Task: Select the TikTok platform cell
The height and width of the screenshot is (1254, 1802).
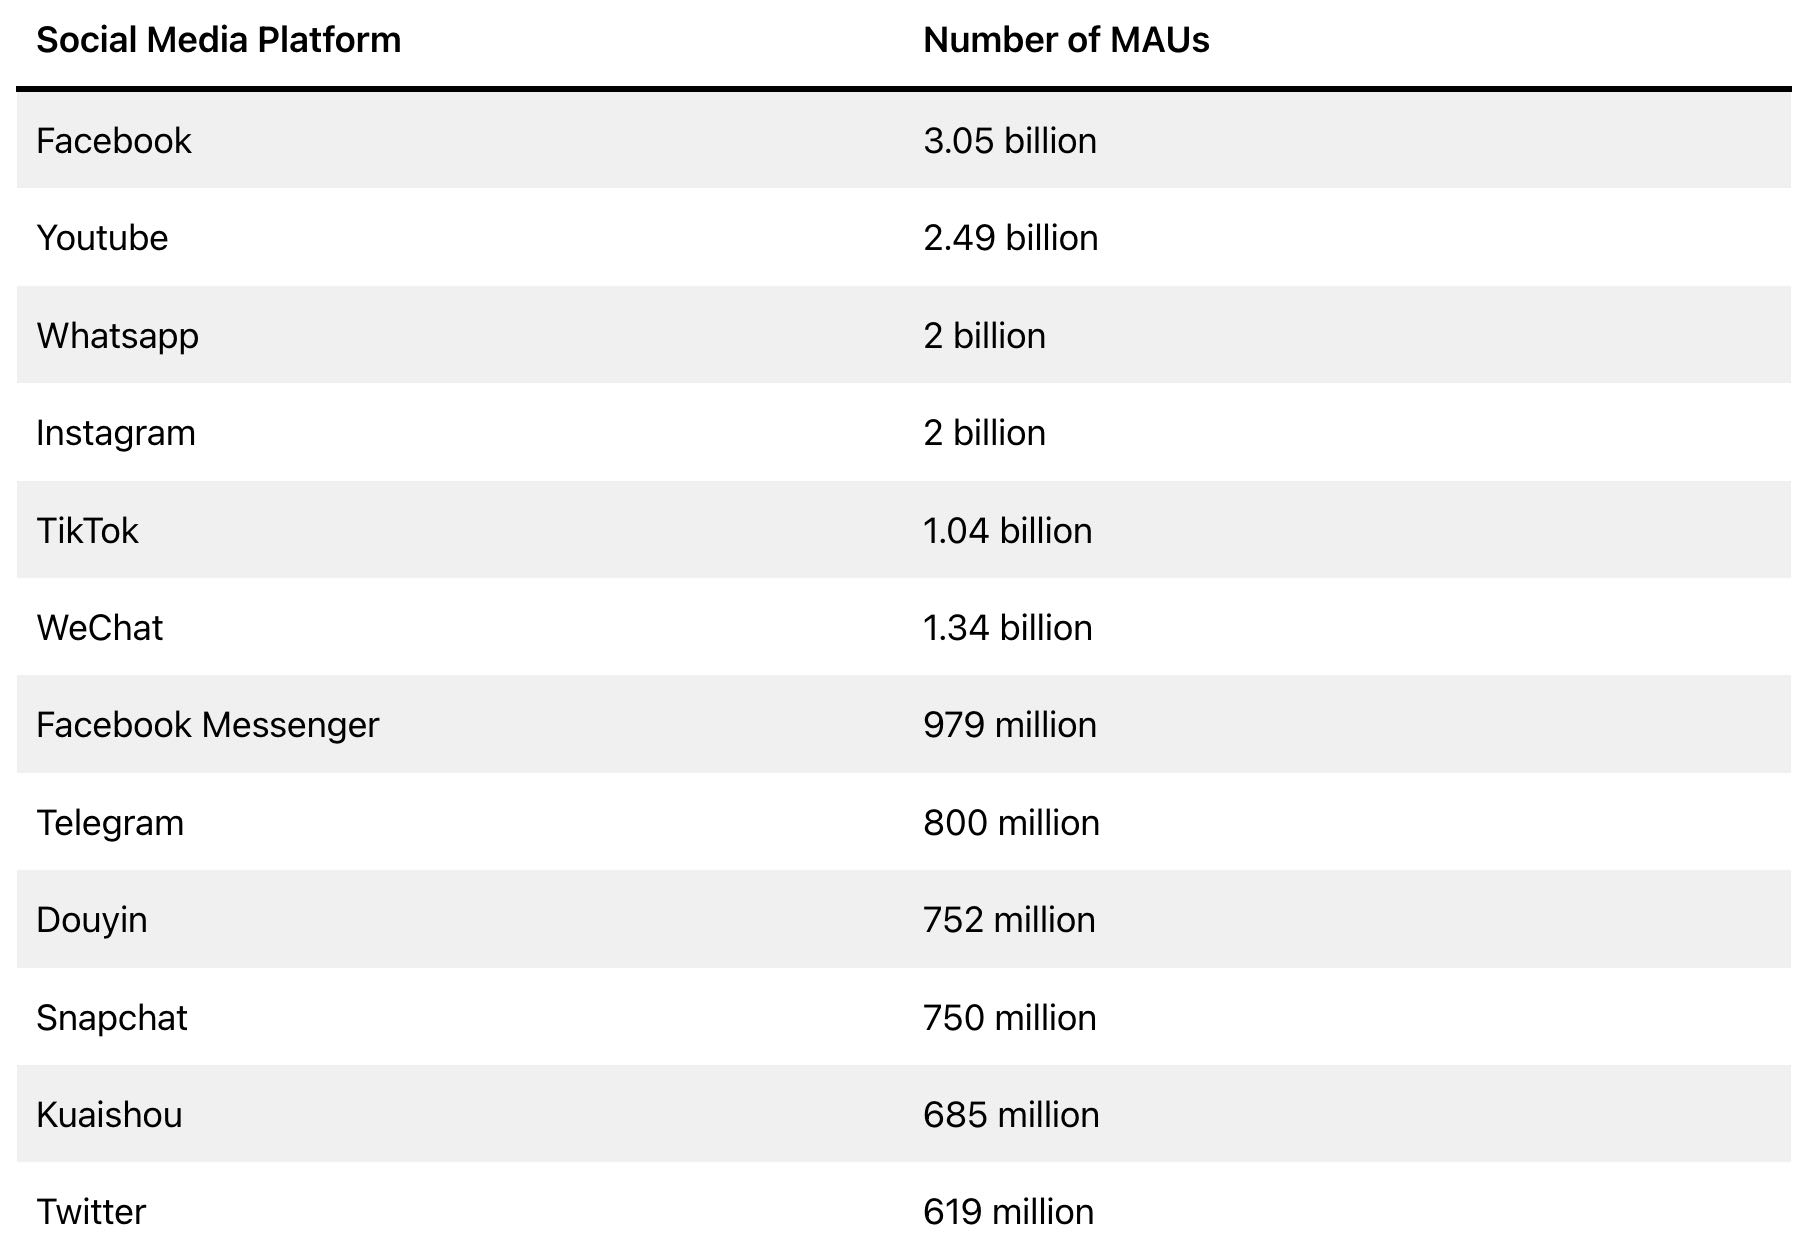Action: coord(87,531)
